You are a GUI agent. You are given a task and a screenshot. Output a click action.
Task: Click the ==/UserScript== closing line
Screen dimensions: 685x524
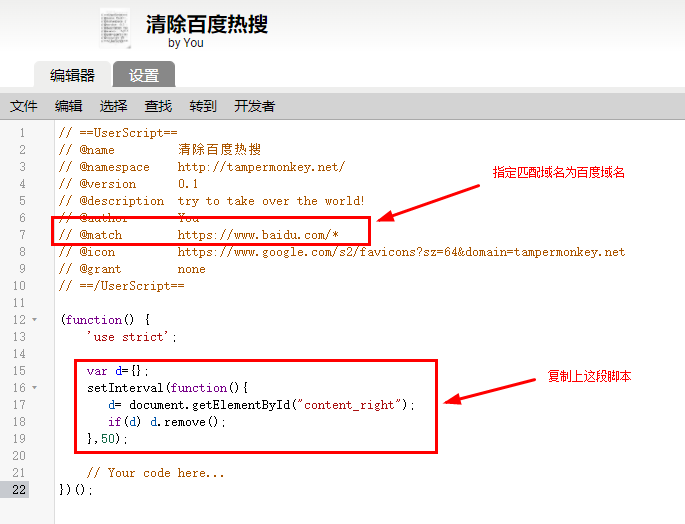(x=121, y=286)
